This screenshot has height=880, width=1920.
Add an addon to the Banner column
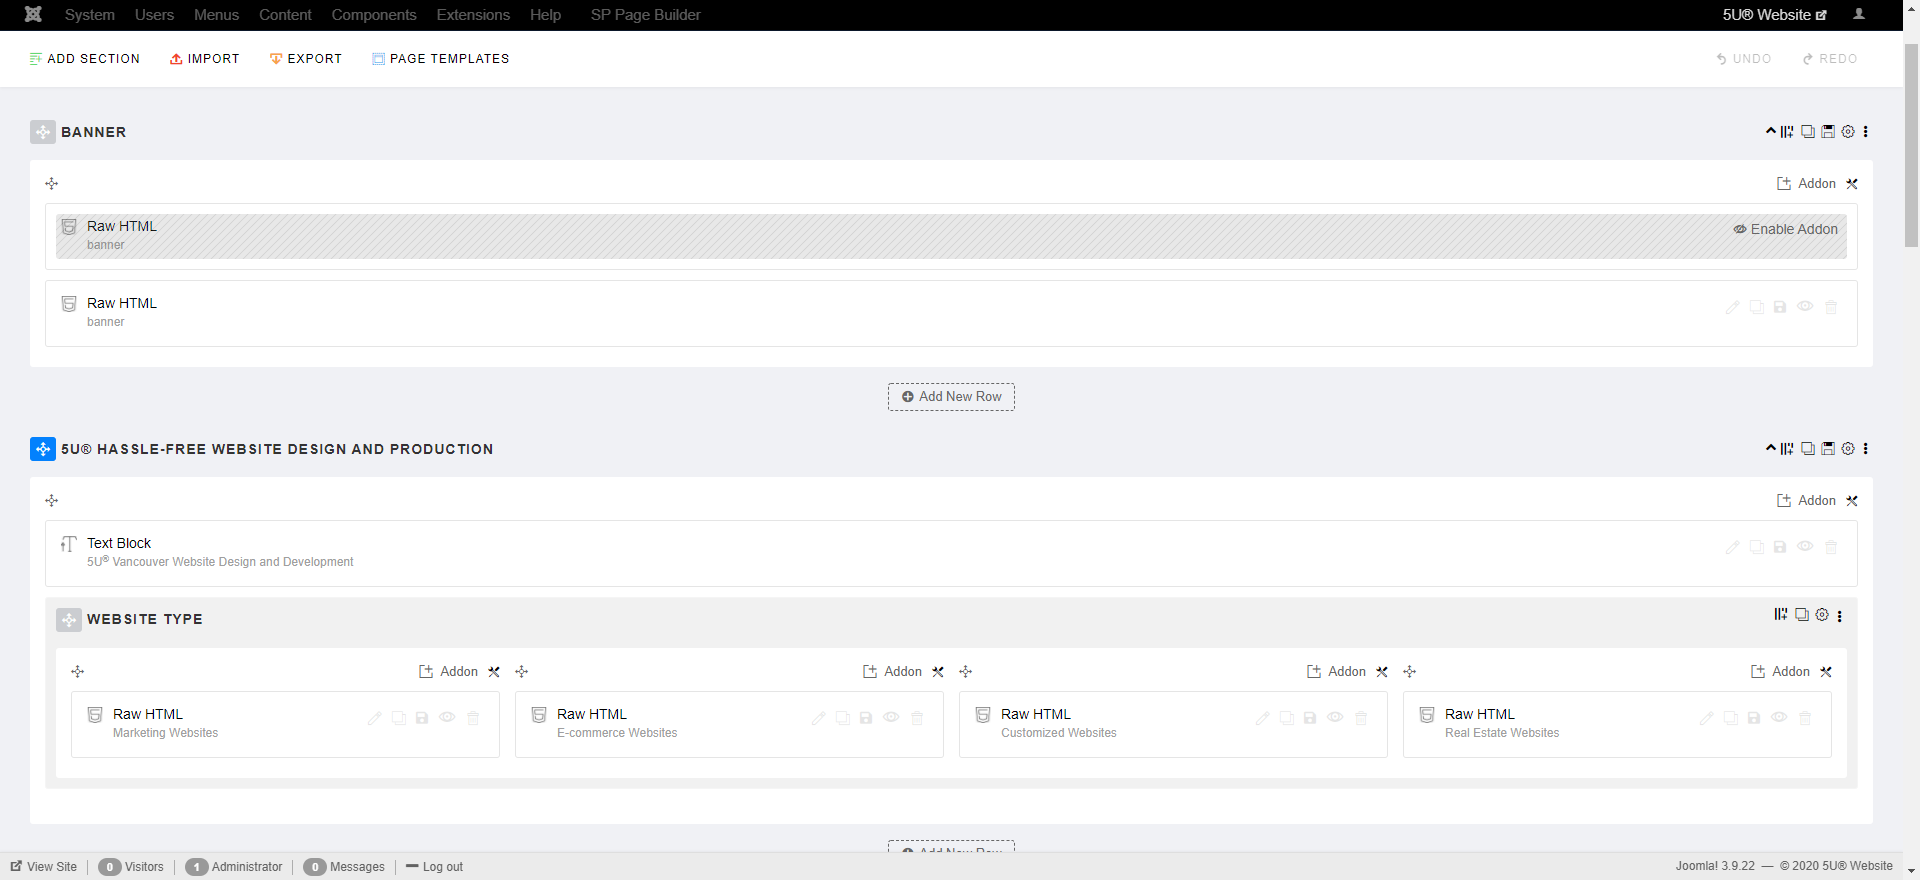click(1806, 184)
